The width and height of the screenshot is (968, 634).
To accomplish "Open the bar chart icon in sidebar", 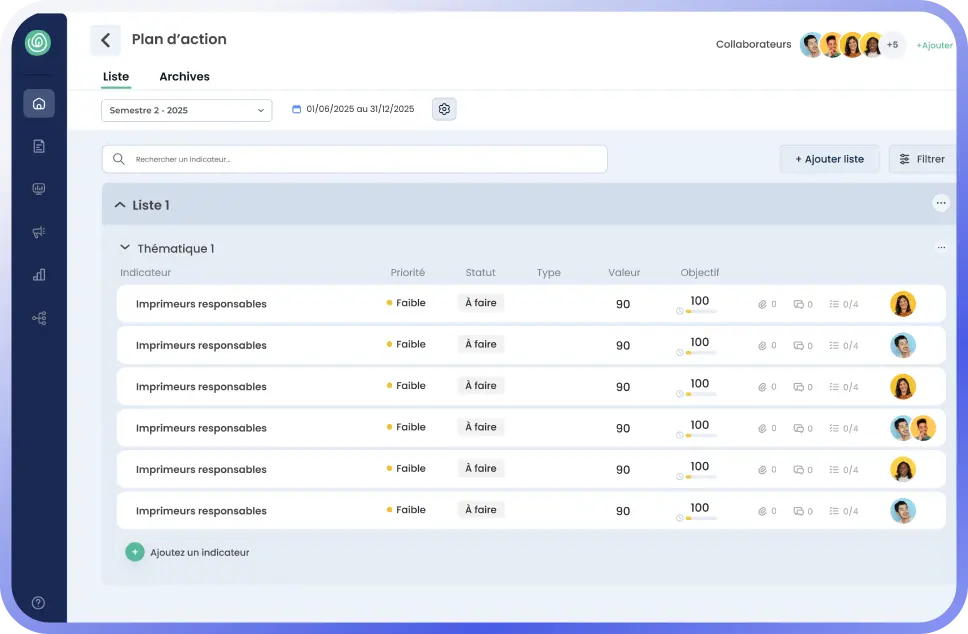I will [x=39, y=275].
